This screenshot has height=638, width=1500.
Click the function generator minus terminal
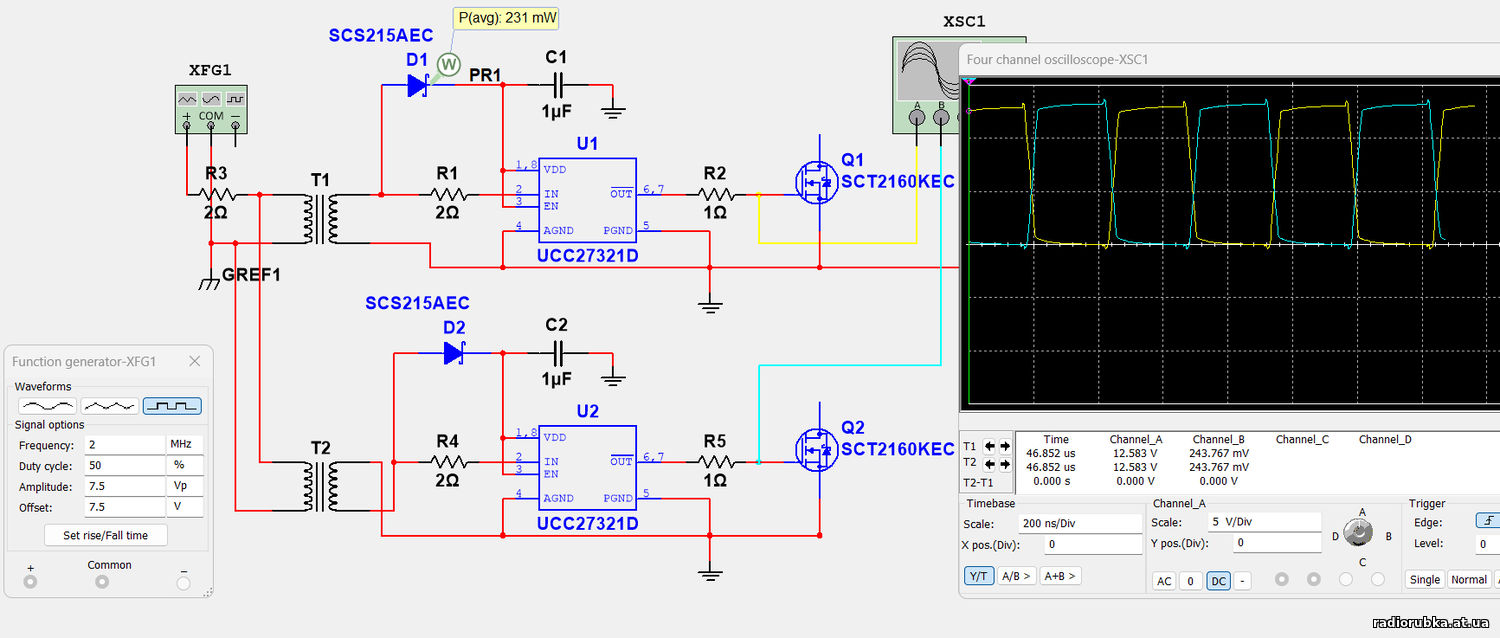pos(183,581)
